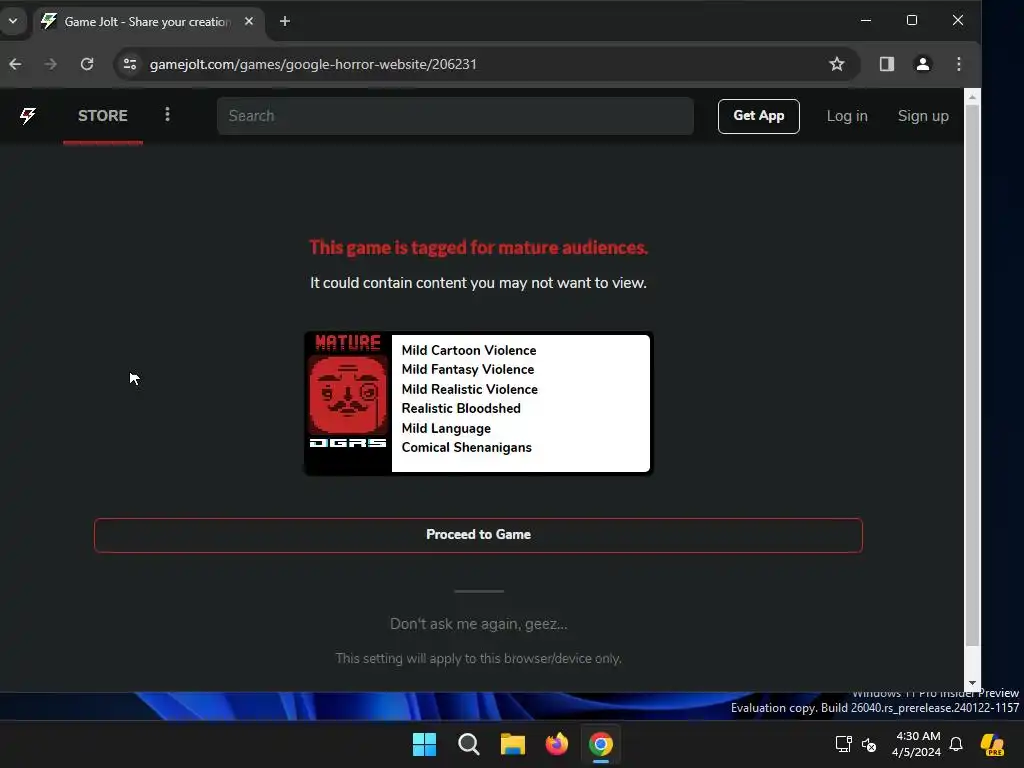Launch Firefox from the taskbar
This screenshot has height=768, width=1024.
point(557,744)
